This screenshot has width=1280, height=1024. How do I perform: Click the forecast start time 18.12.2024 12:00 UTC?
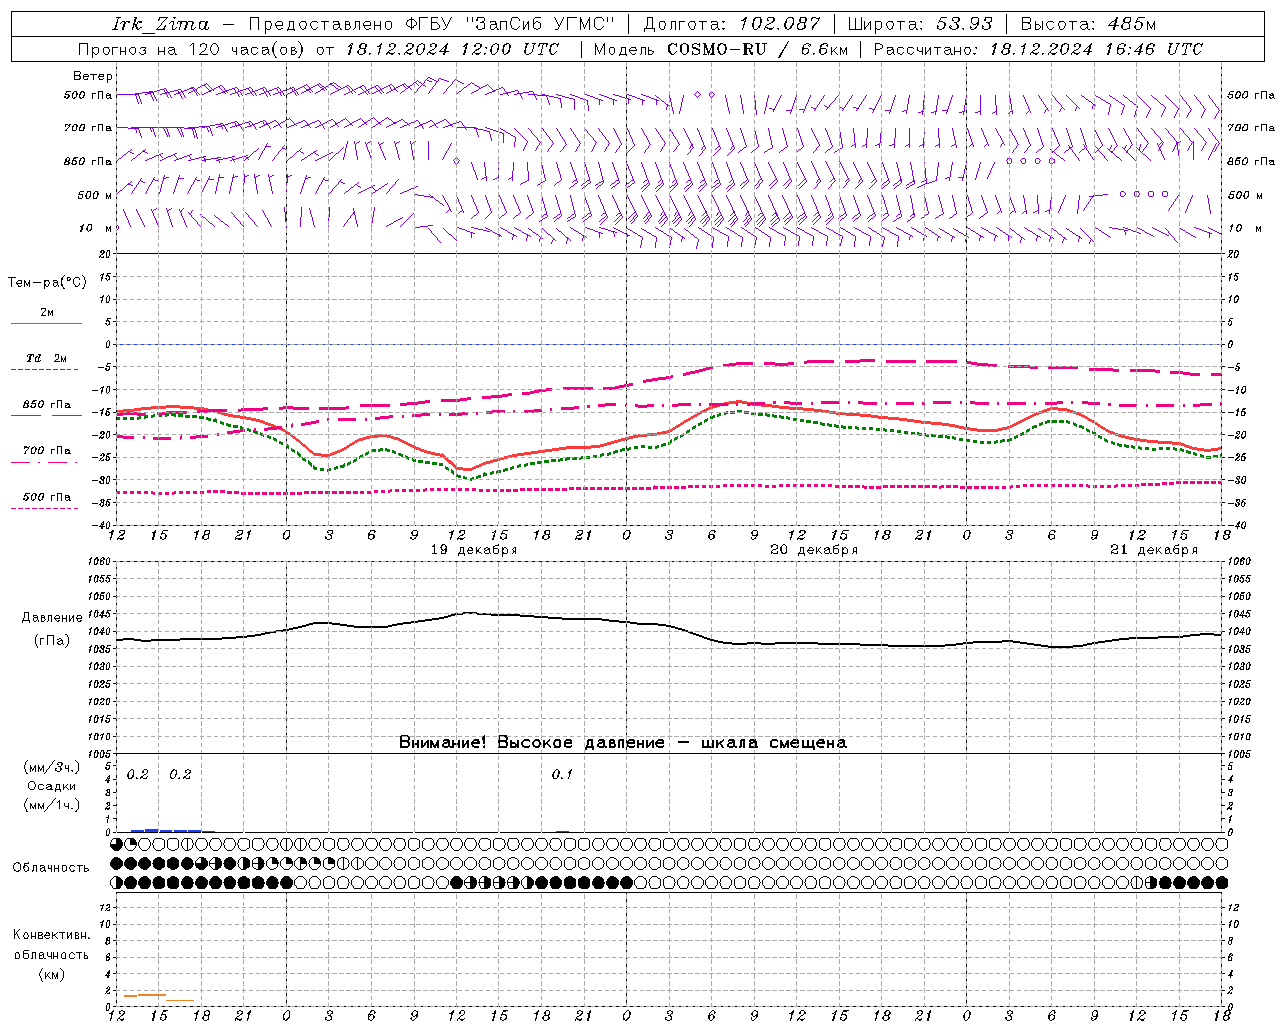pyautogui.click(x=452, y=49)
